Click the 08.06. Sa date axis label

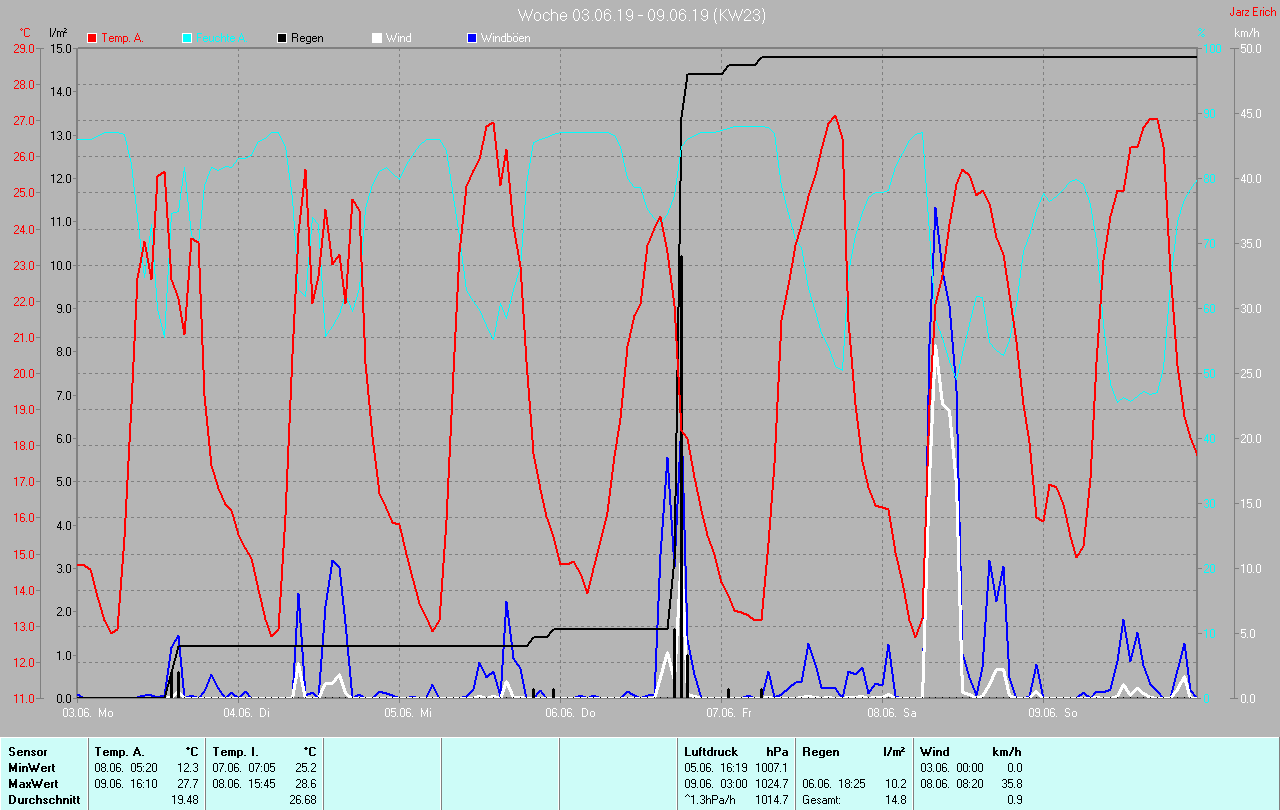tap(892, 713)
